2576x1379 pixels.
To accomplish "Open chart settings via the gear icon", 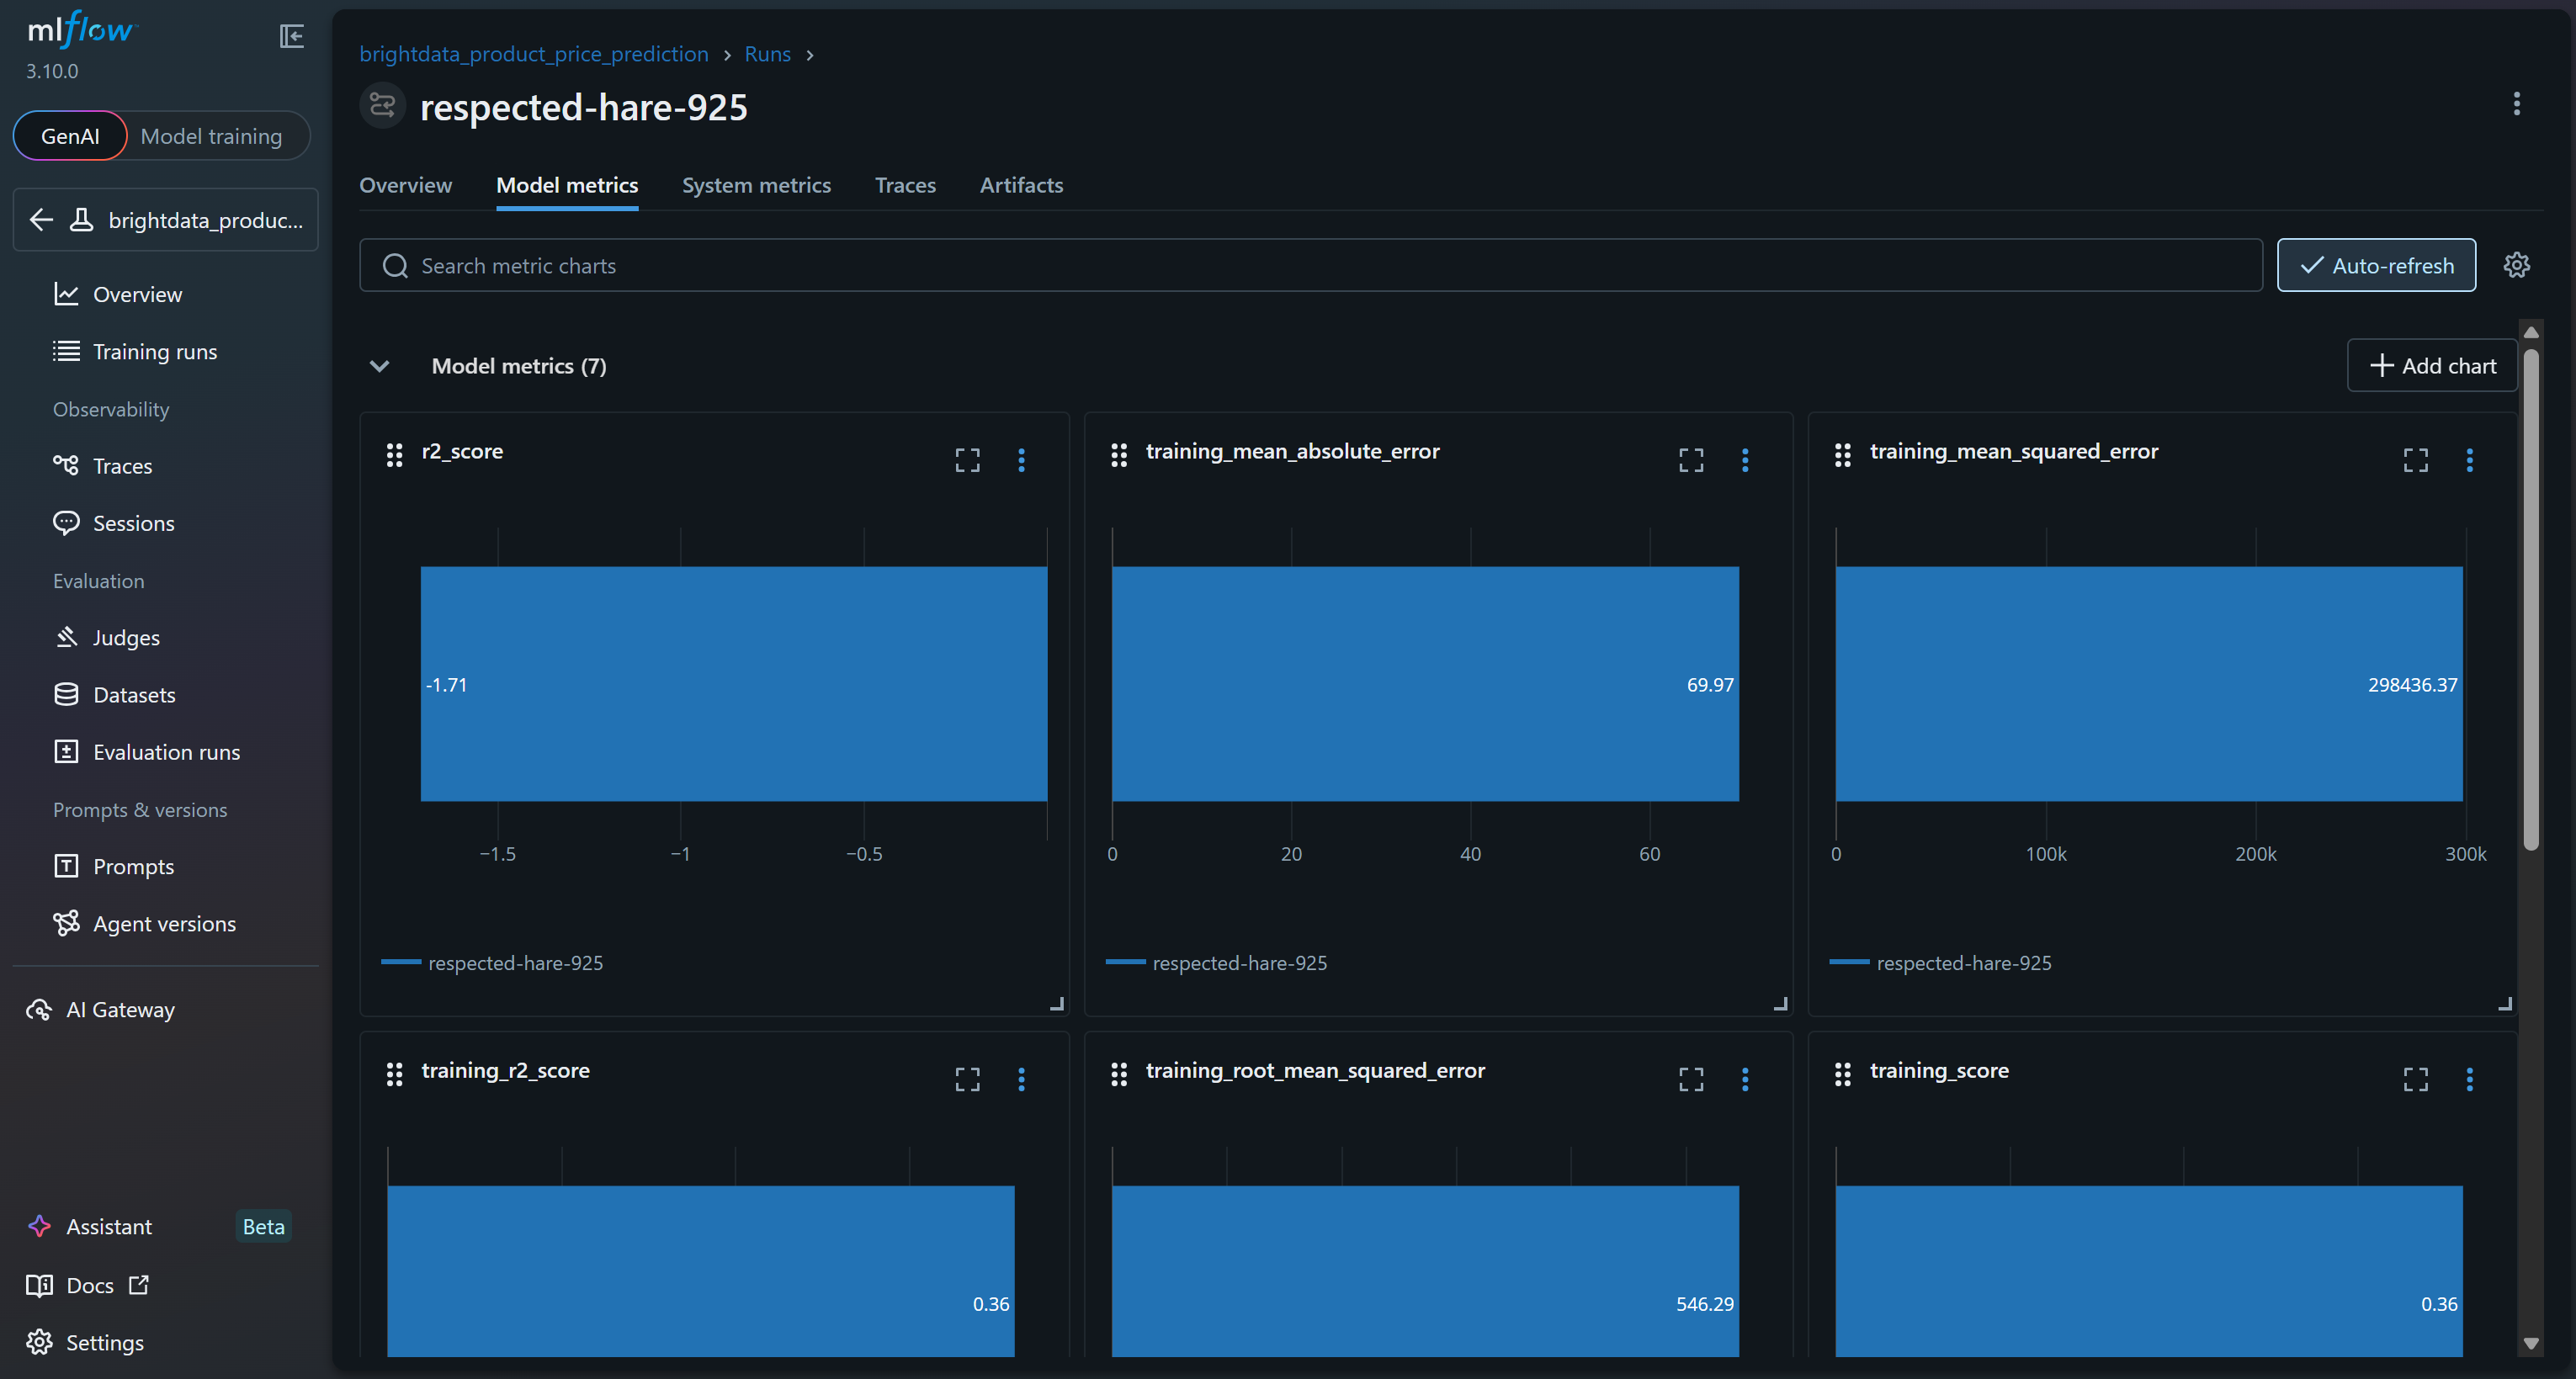I will (x=2516, y=264).
